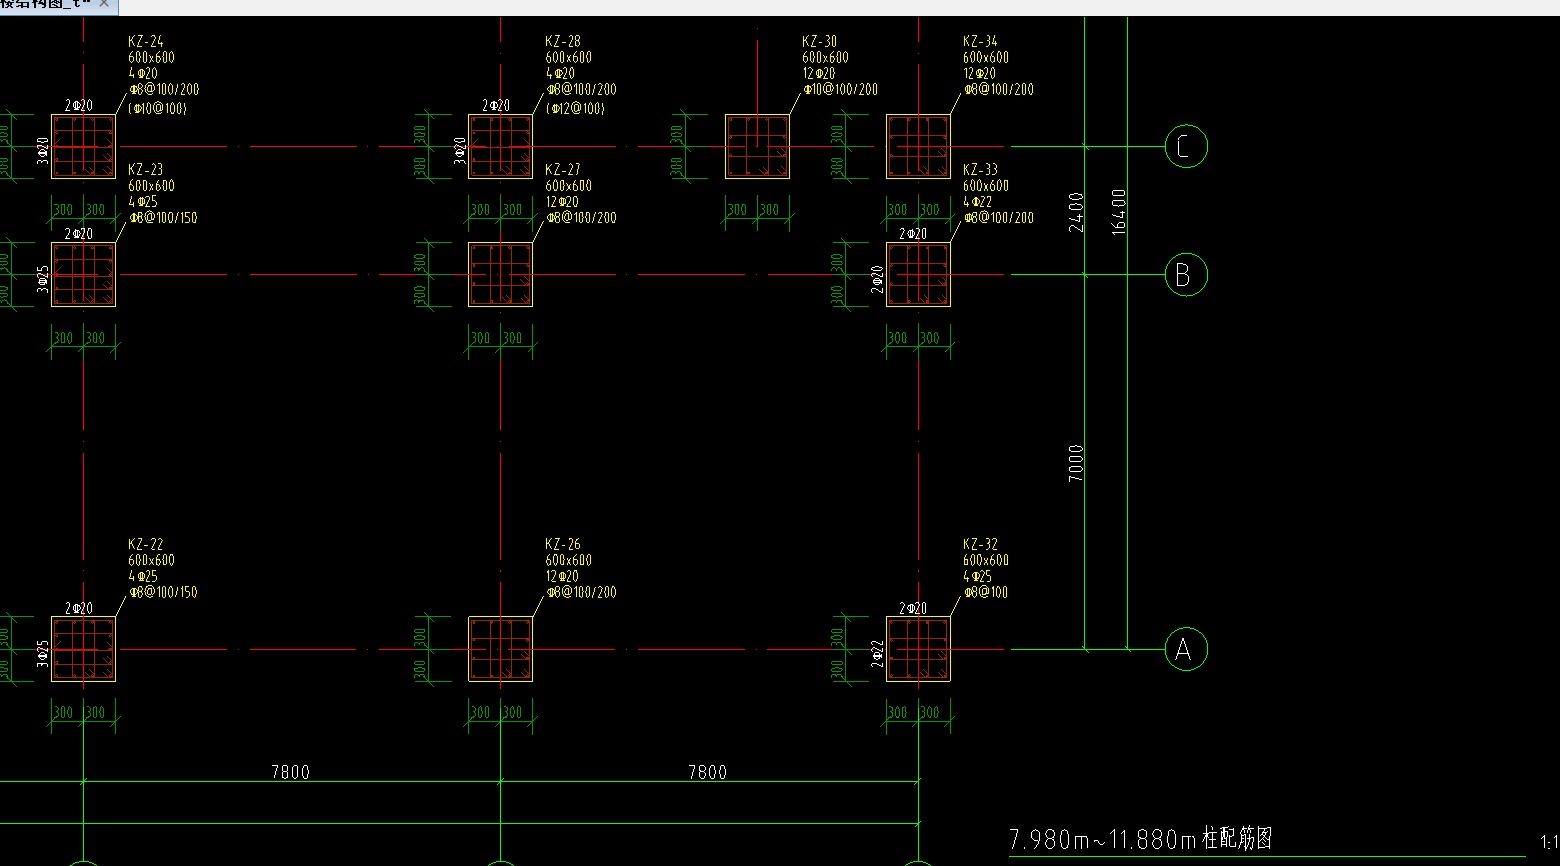Click the Φ8@100/150 stirrup text of KZ-23
The height and width of the screenshot is (866, 1560).
[x=163, y=218]
